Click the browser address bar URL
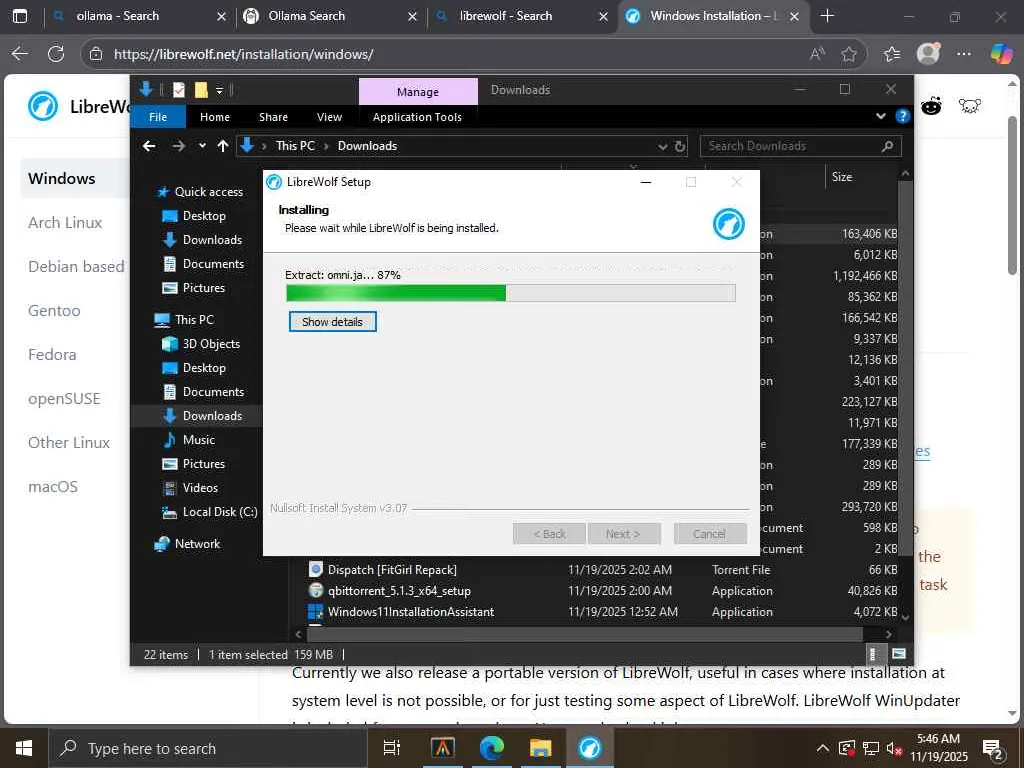The width and height of the screenshot is (1024, 768). click(x=244, y=54)
